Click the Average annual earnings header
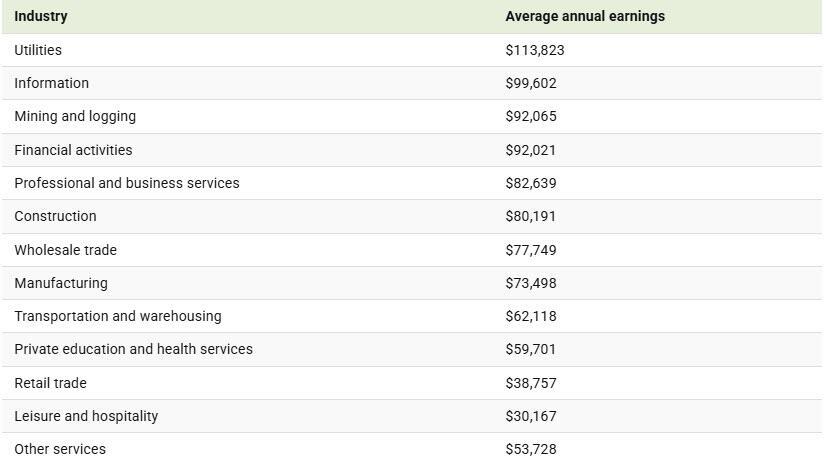Viewport: 827px width, 473px height. coord(584,16)
